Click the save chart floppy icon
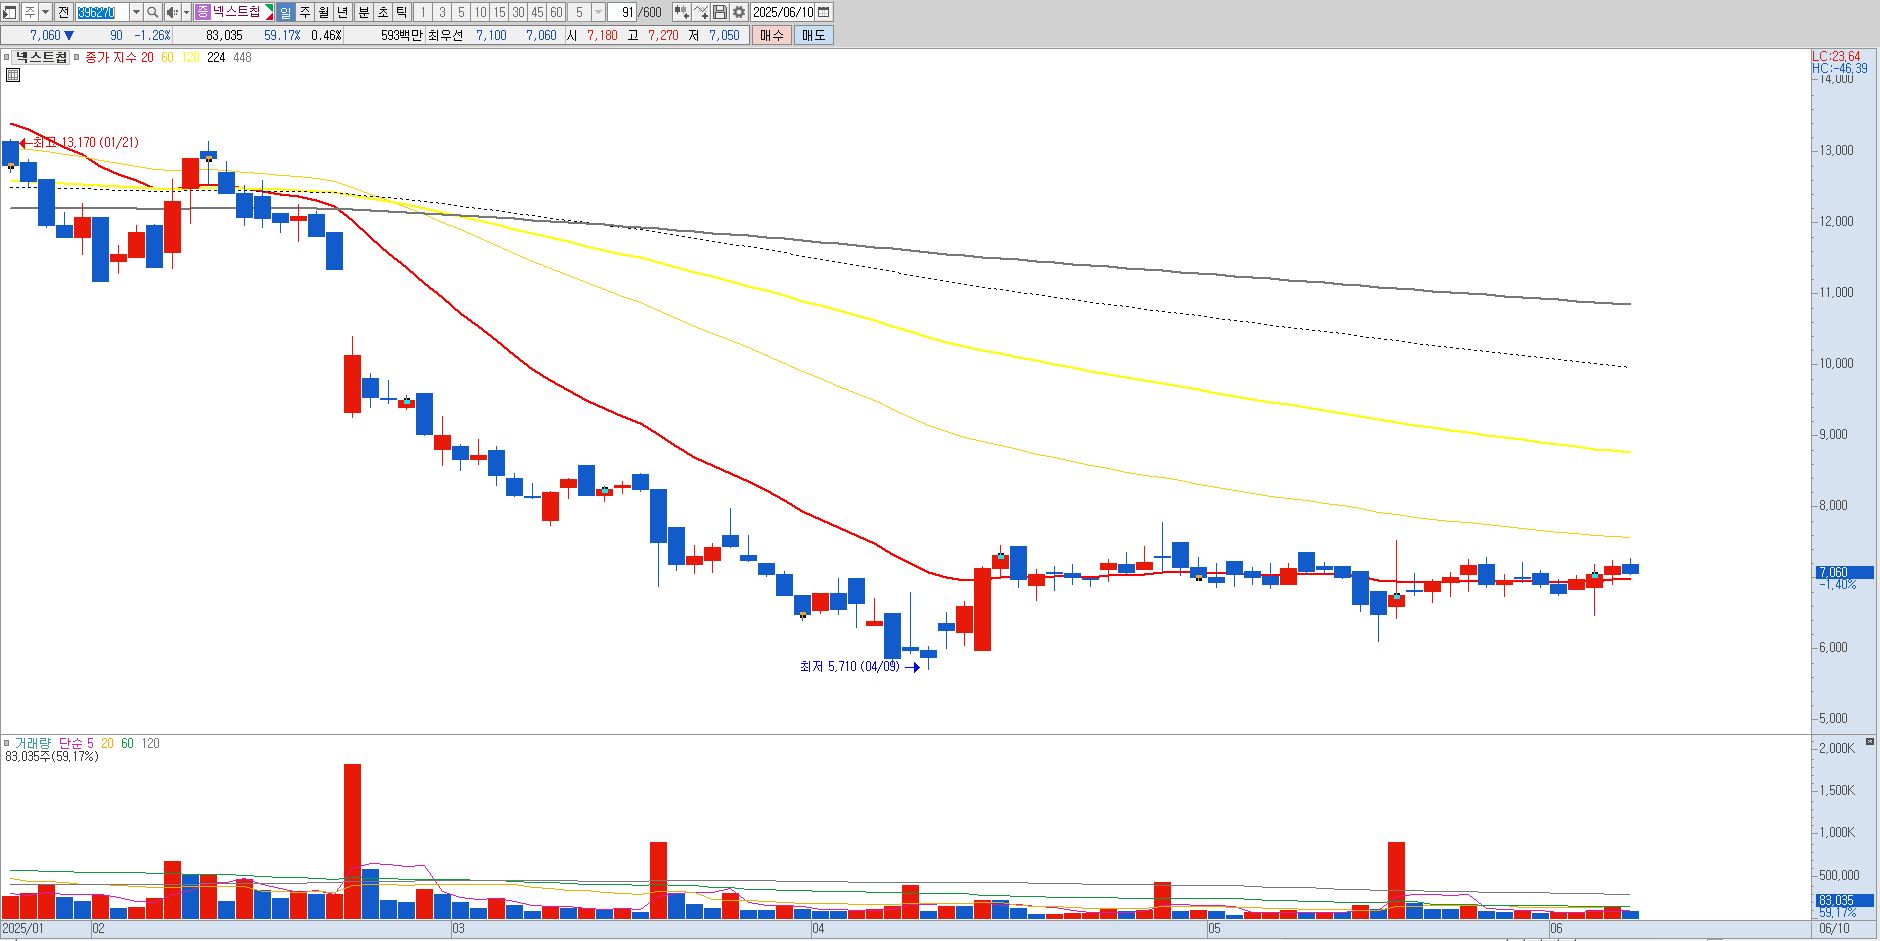Screen dimensions: 1880x941 [x=720, y=12]
